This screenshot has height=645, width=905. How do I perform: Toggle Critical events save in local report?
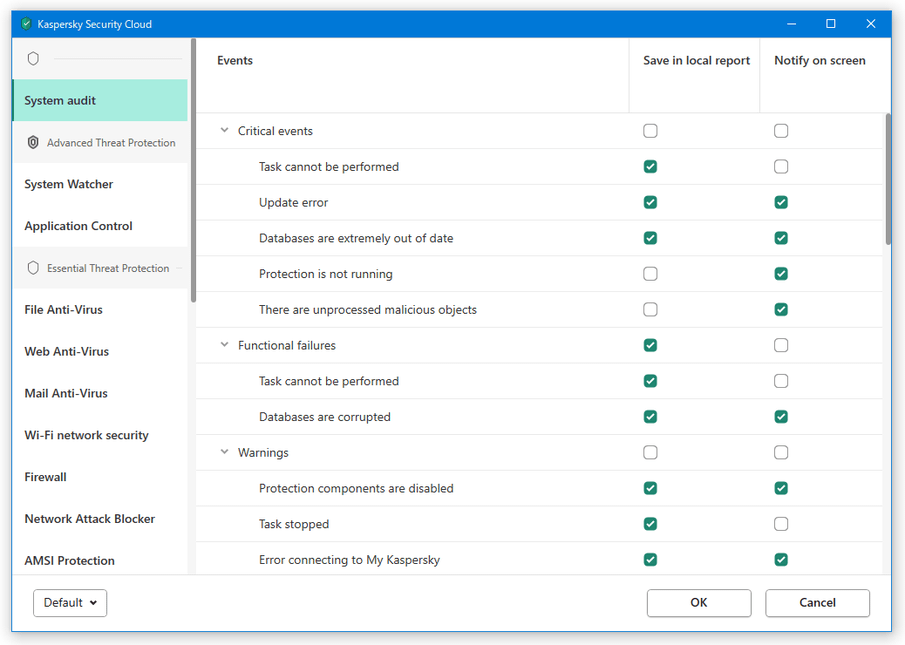pyautogui.click(x=650, y=131)
